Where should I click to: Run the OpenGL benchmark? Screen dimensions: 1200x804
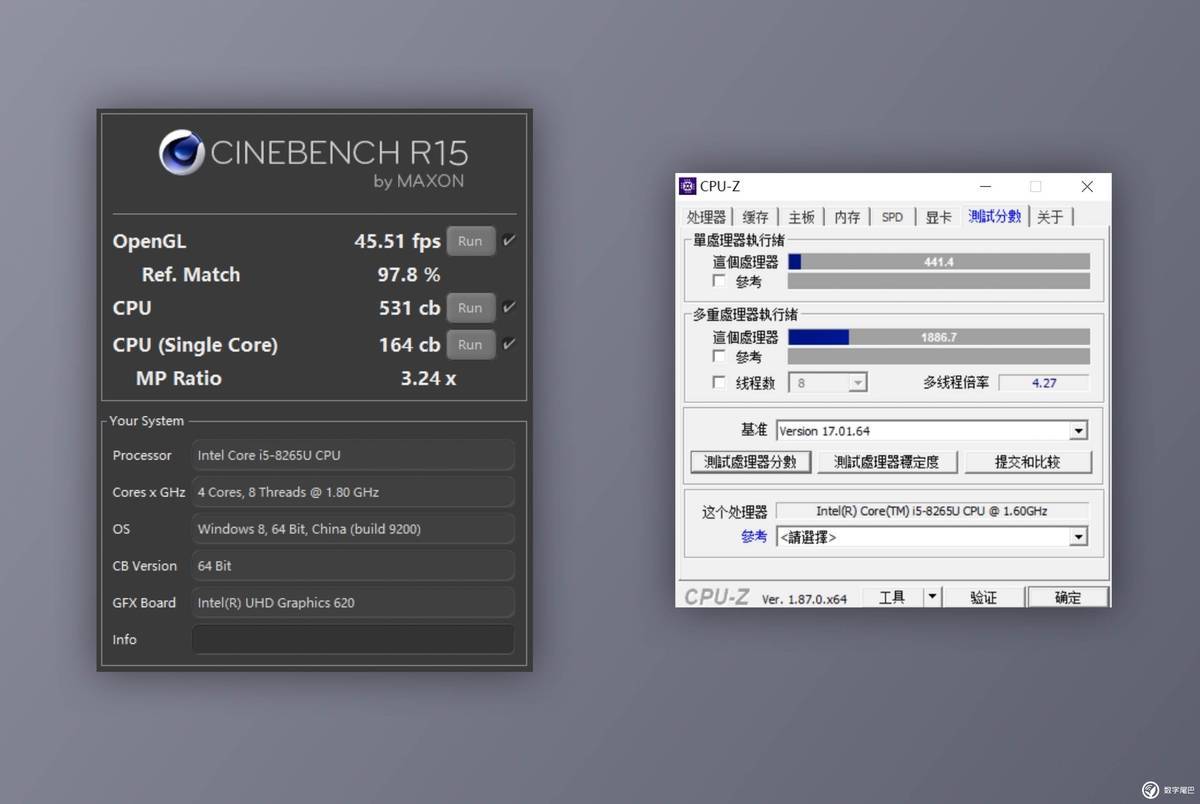click(470, 241)
